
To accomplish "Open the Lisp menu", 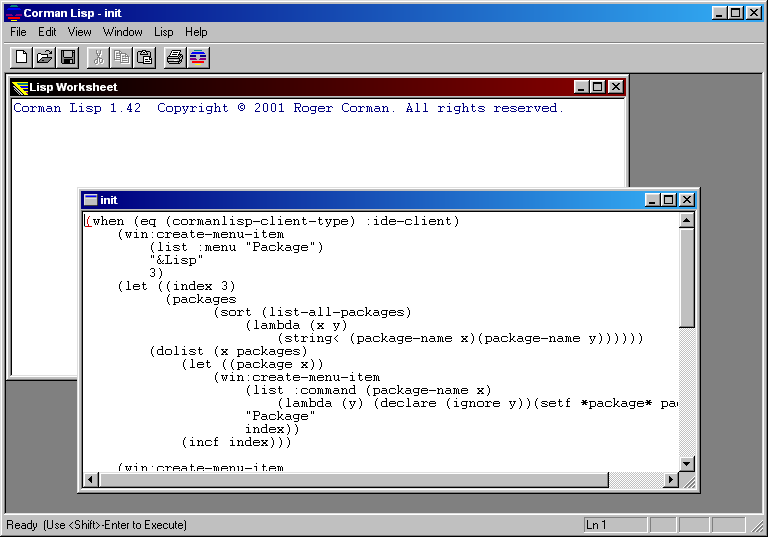I will pyautogui.click(x=163, y=32).
